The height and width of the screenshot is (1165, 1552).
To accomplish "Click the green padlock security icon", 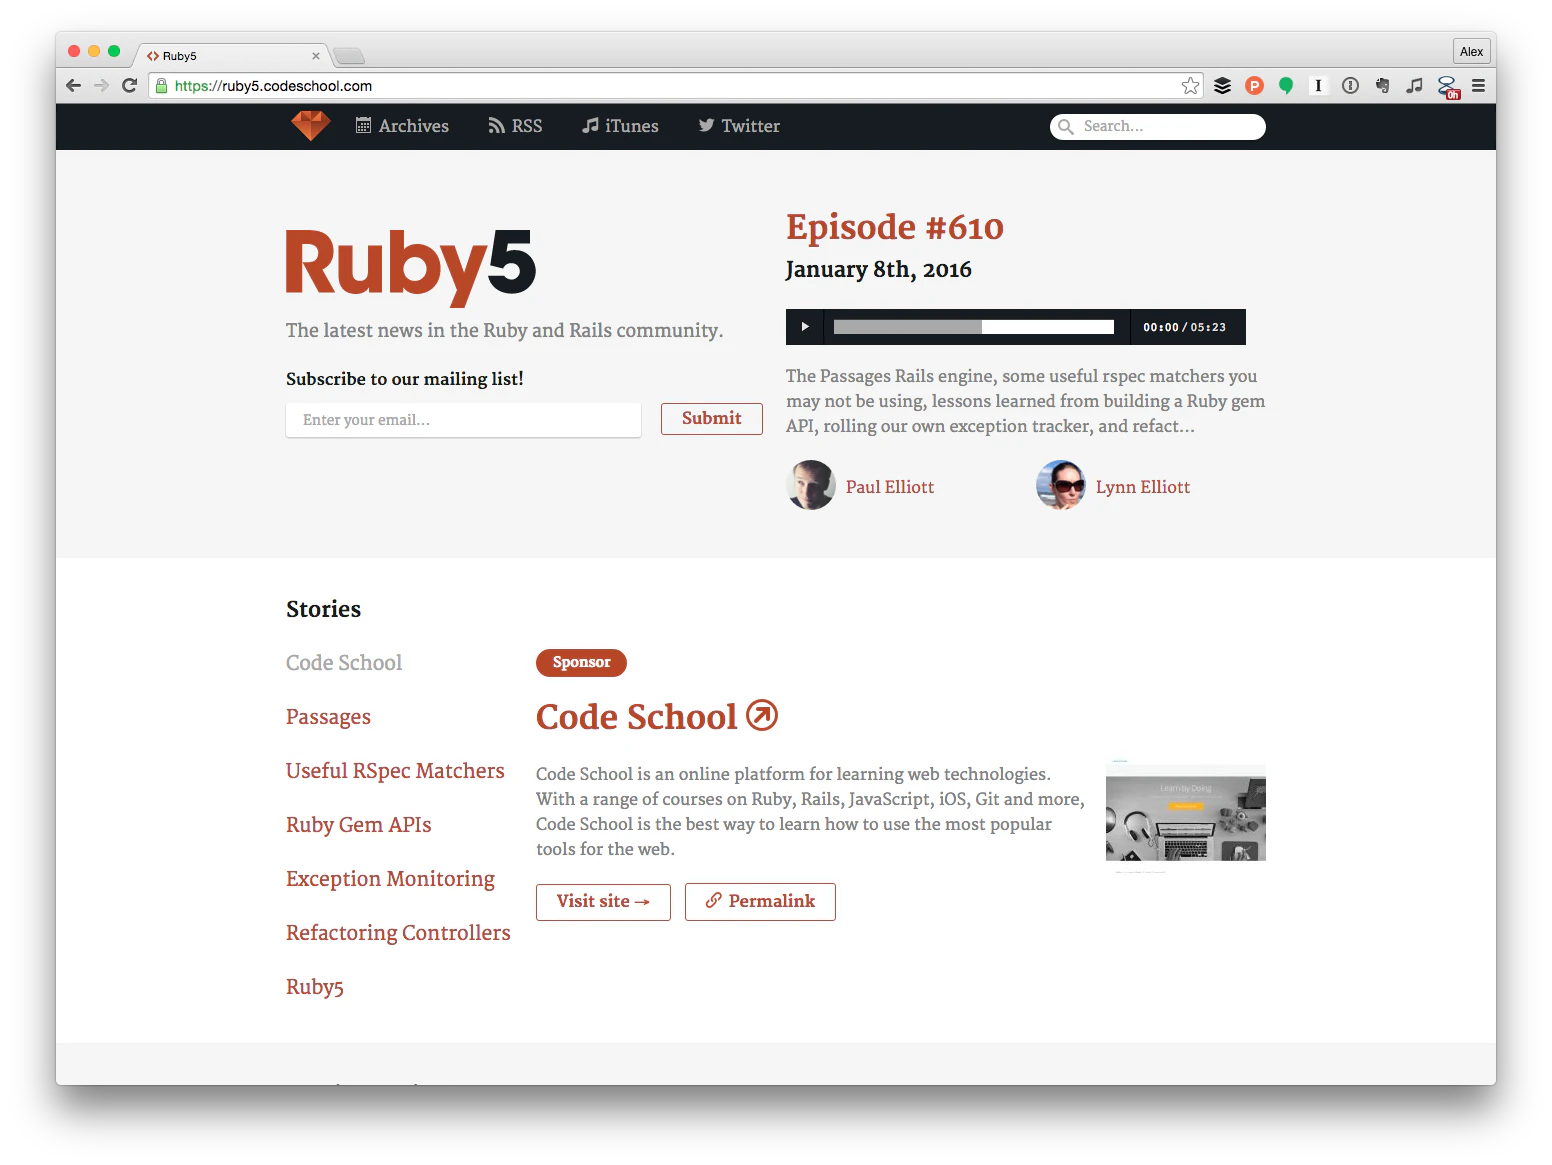I will [x=161, y=86].
